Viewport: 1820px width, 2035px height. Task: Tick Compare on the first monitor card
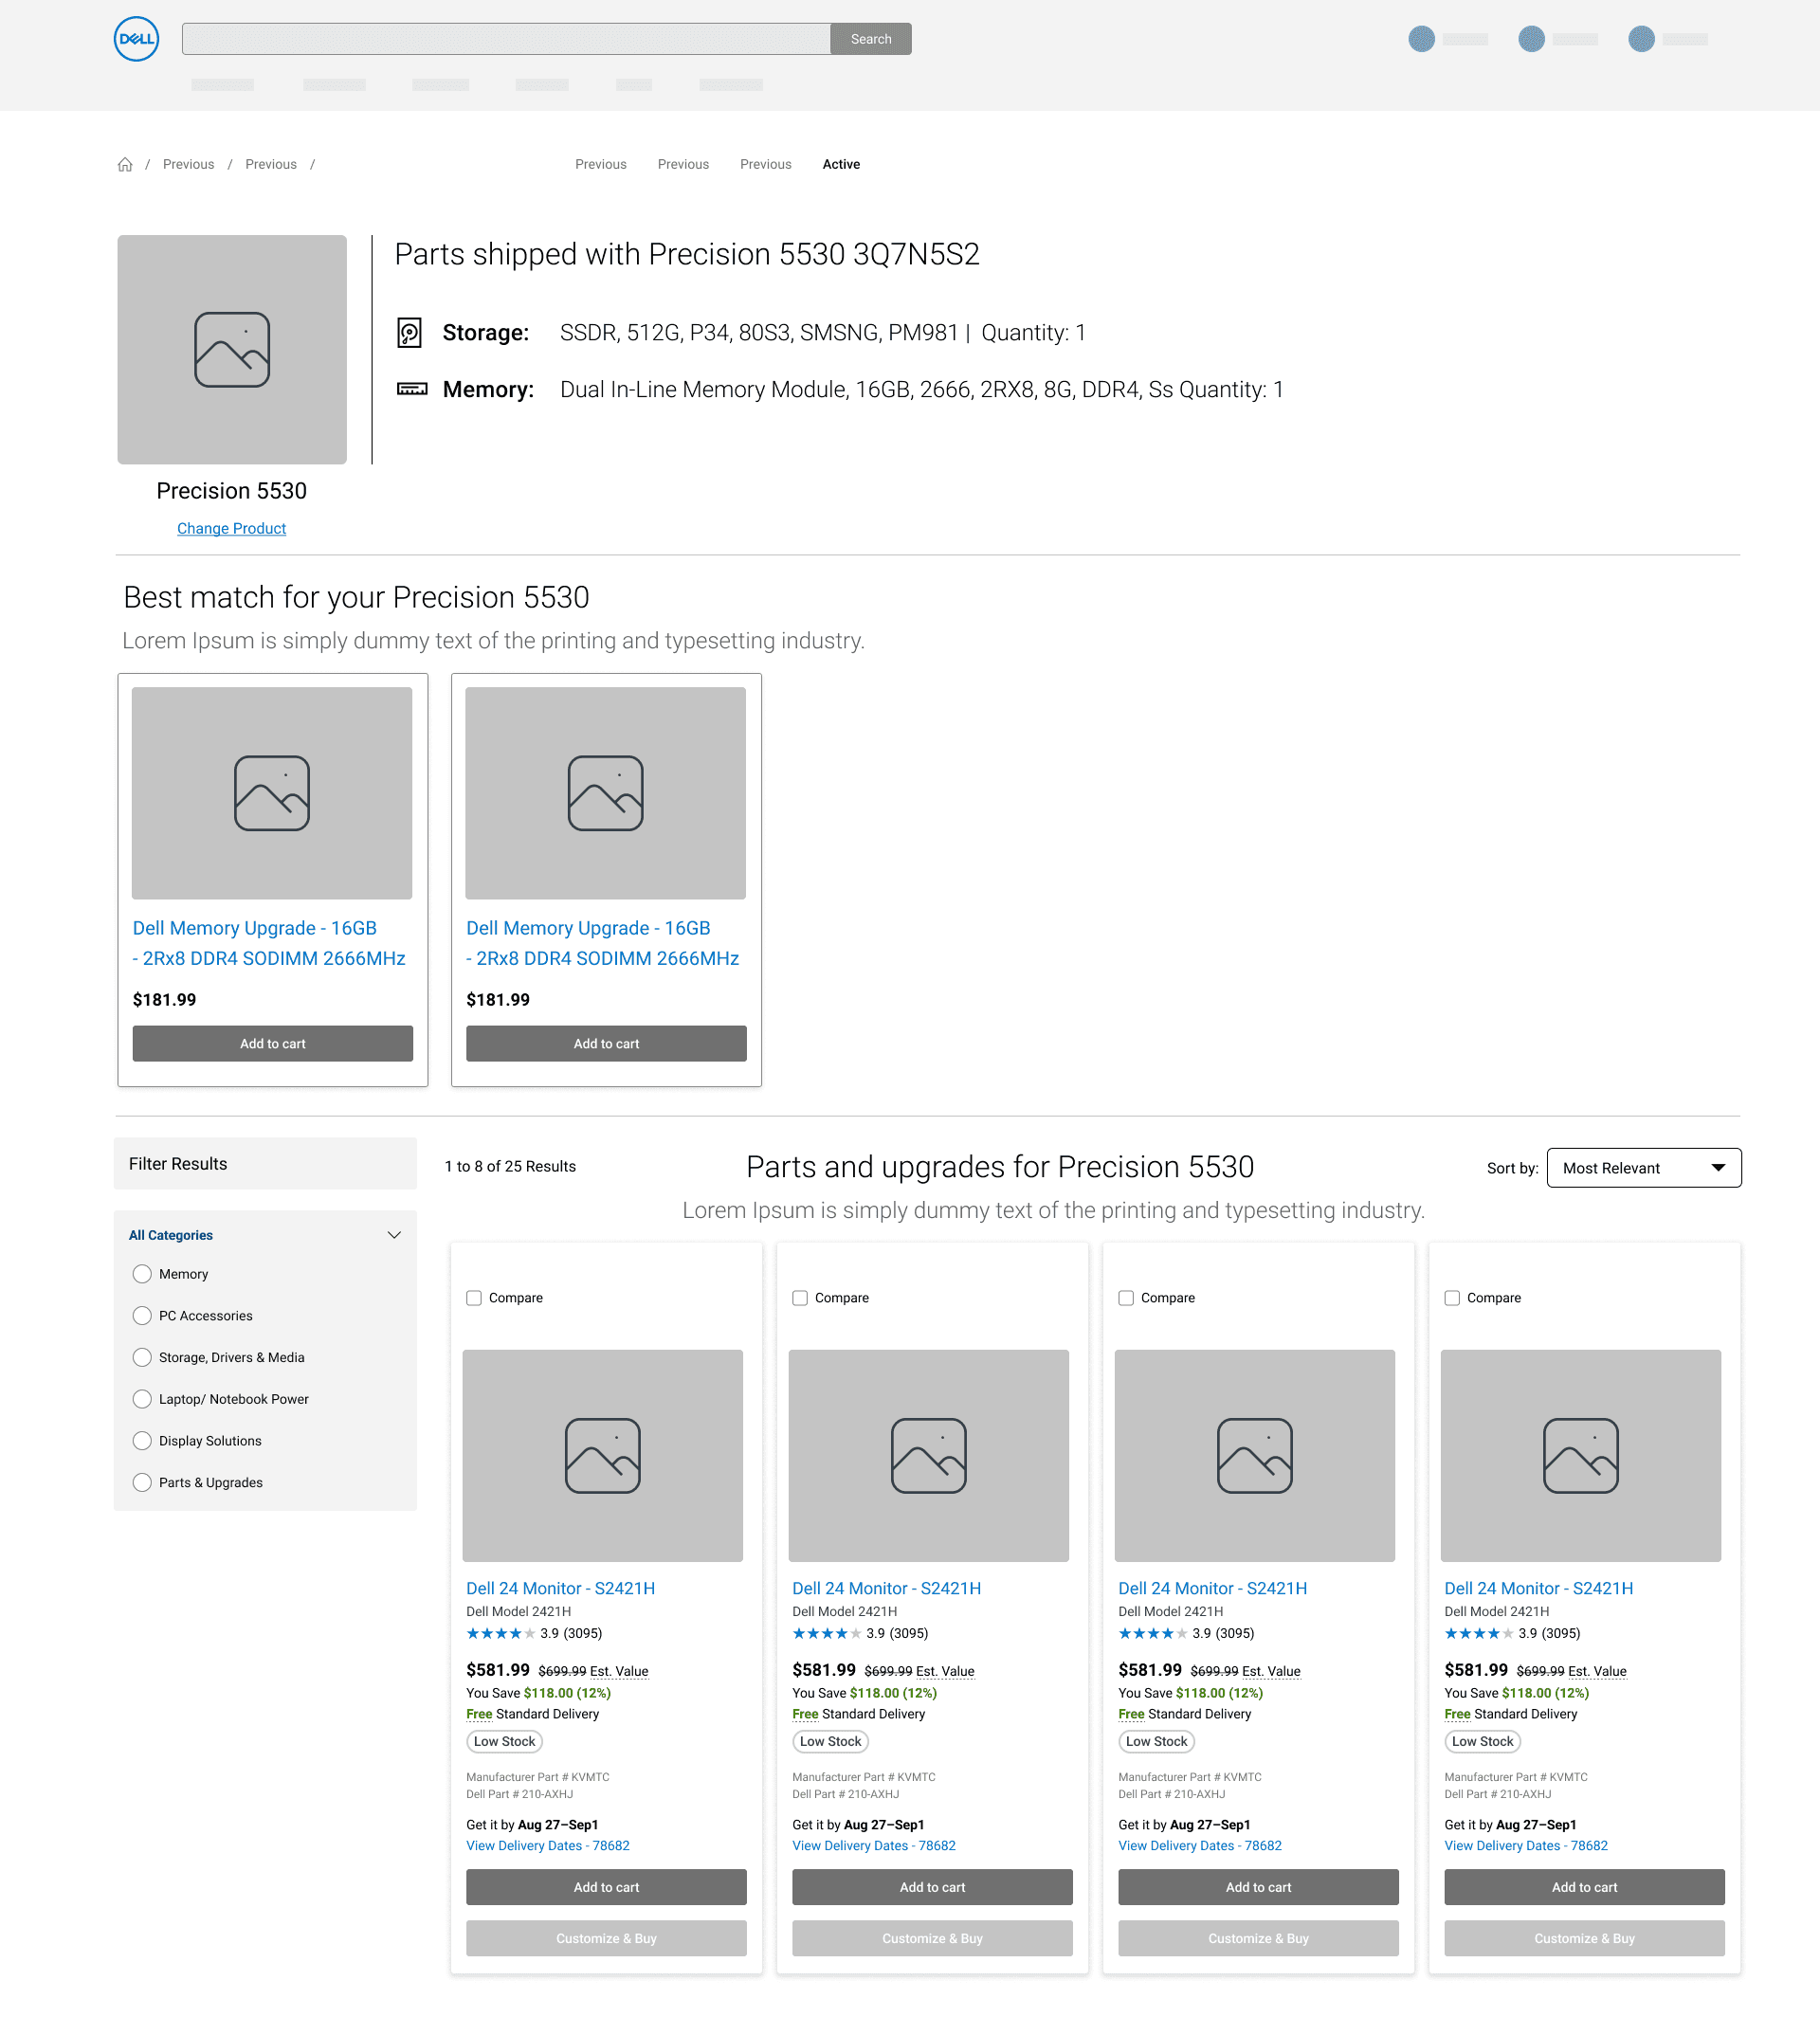pos(474,1298)
